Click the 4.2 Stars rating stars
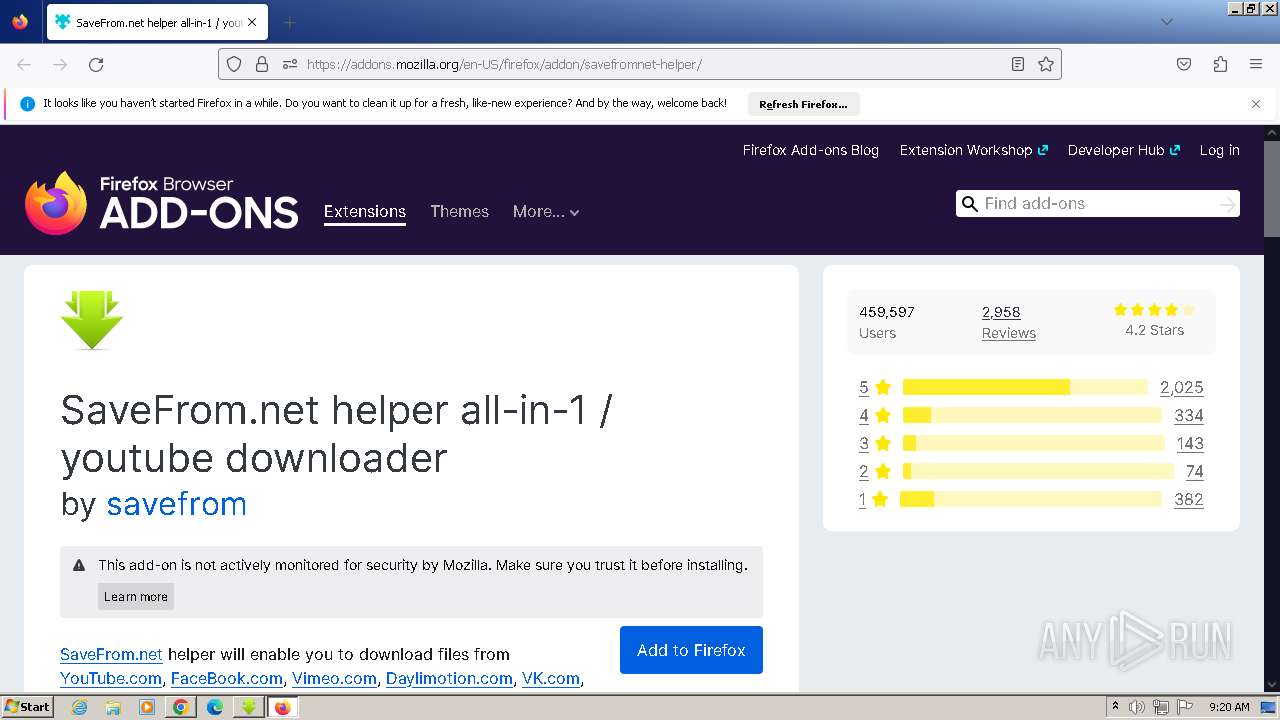Image resolution: width=1280 pixels, height=720 pixels. (x=1154, y=310)
